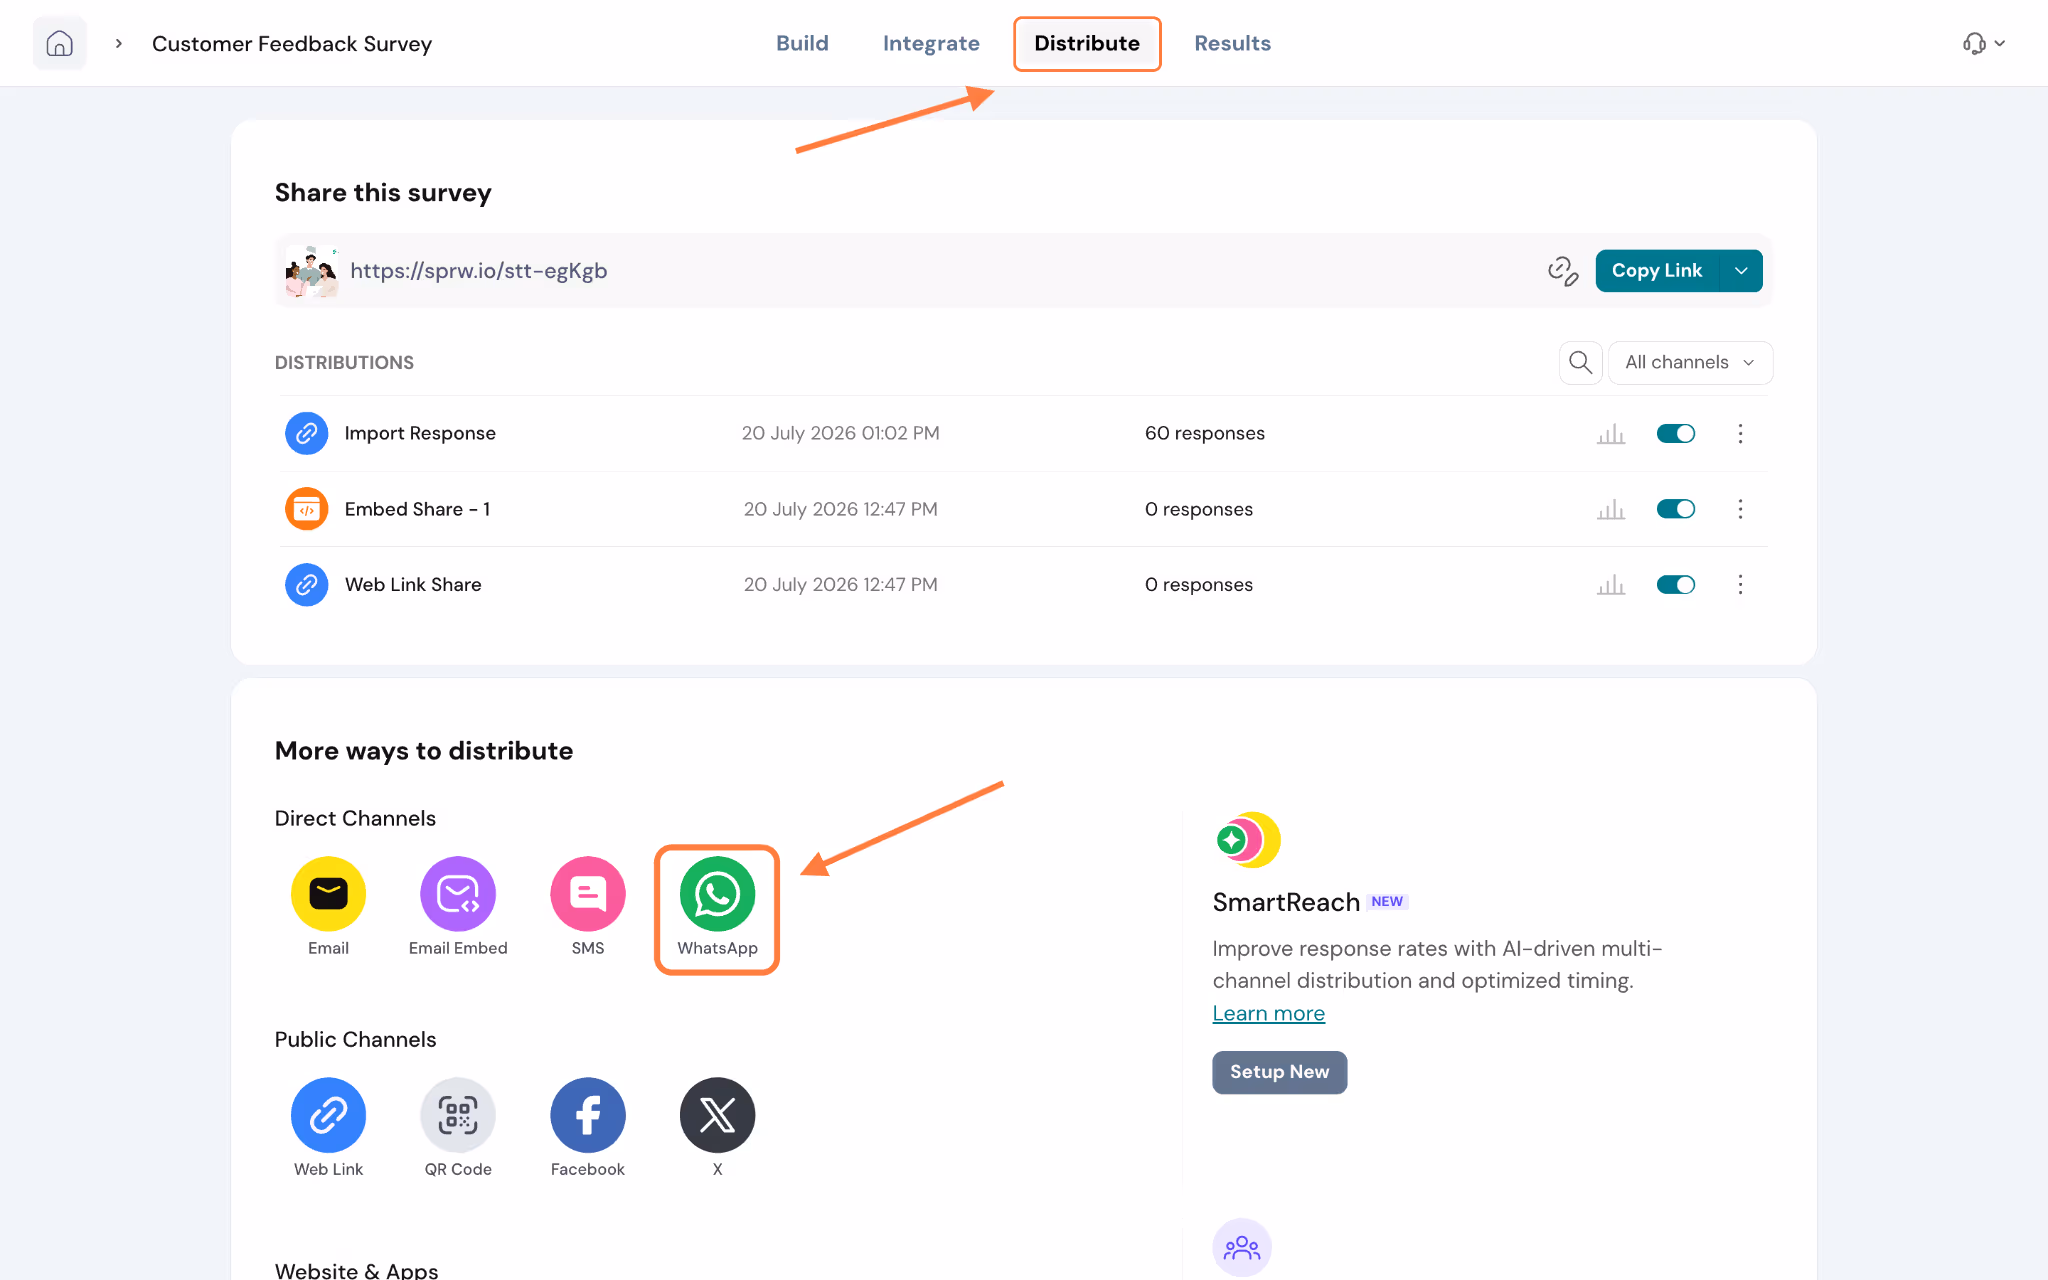Click the Embed Share - 1 row icon
2048x1280 pixels.
(306, 509)
